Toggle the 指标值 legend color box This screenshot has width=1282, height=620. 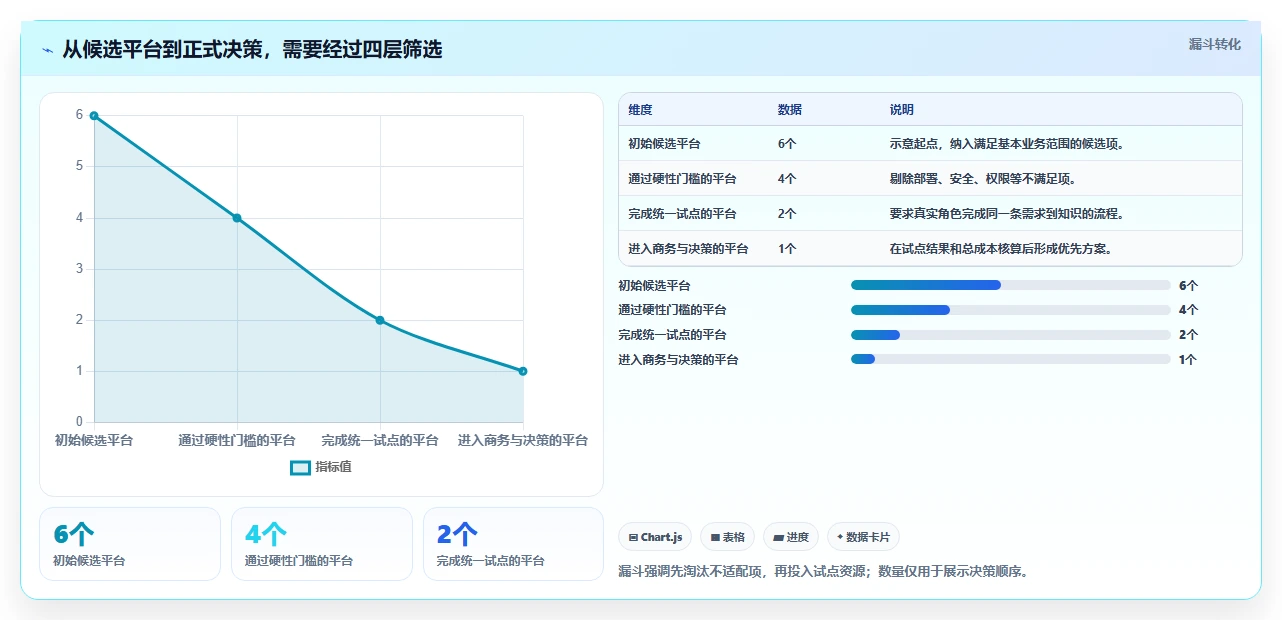[x=300, y=467]
